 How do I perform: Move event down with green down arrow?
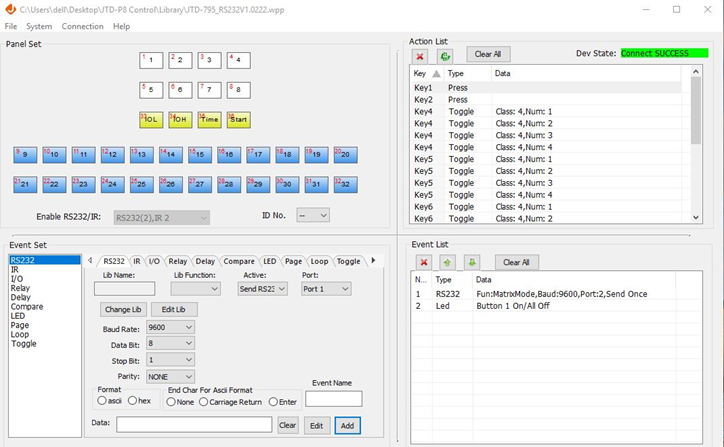471,262
